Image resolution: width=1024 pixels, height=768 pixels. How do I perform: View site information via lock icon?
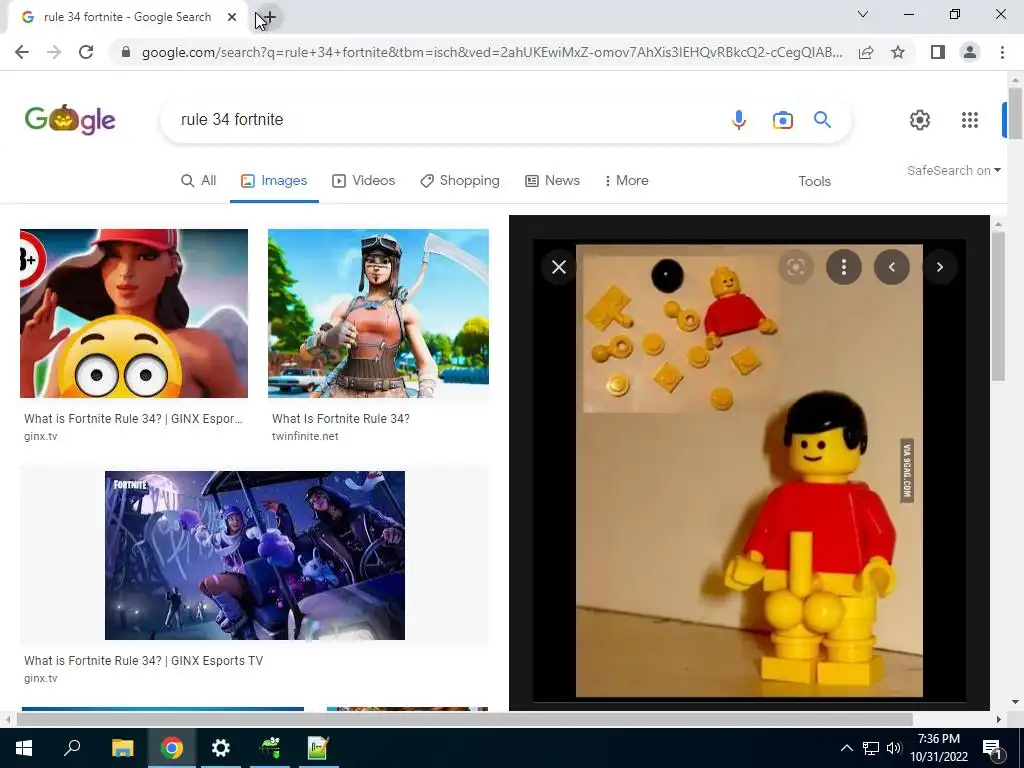[125, 52]
